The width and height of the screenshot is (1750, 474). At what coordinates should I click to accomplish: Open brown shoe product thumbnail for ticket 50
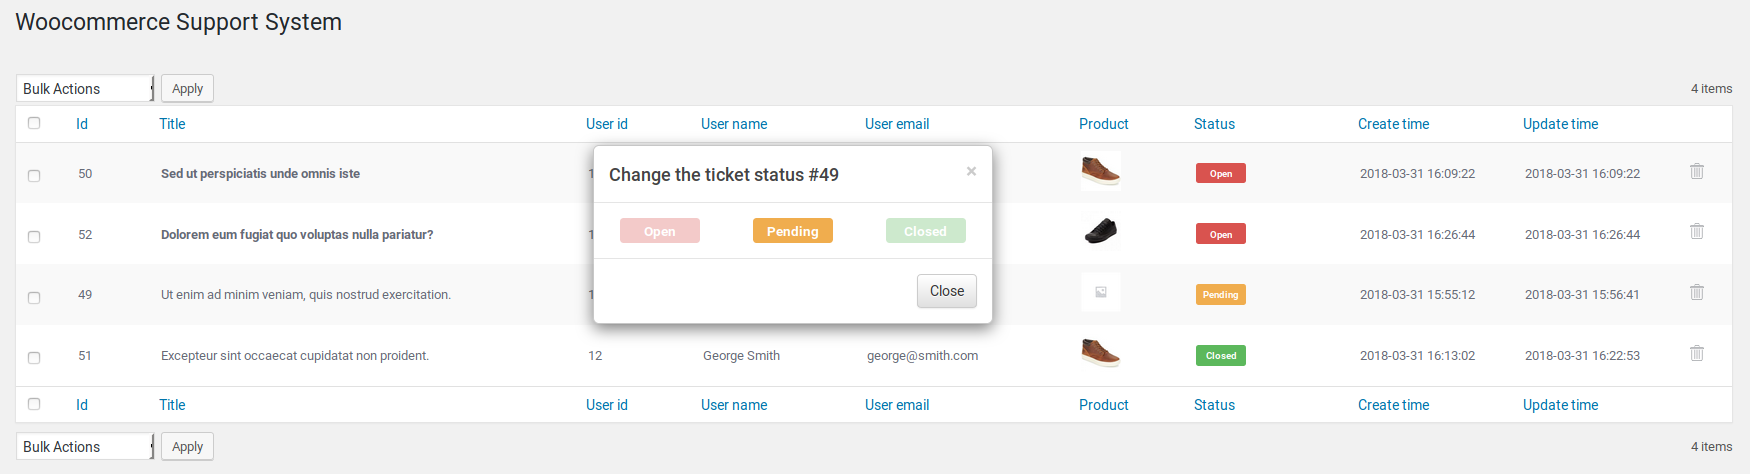1100,171
